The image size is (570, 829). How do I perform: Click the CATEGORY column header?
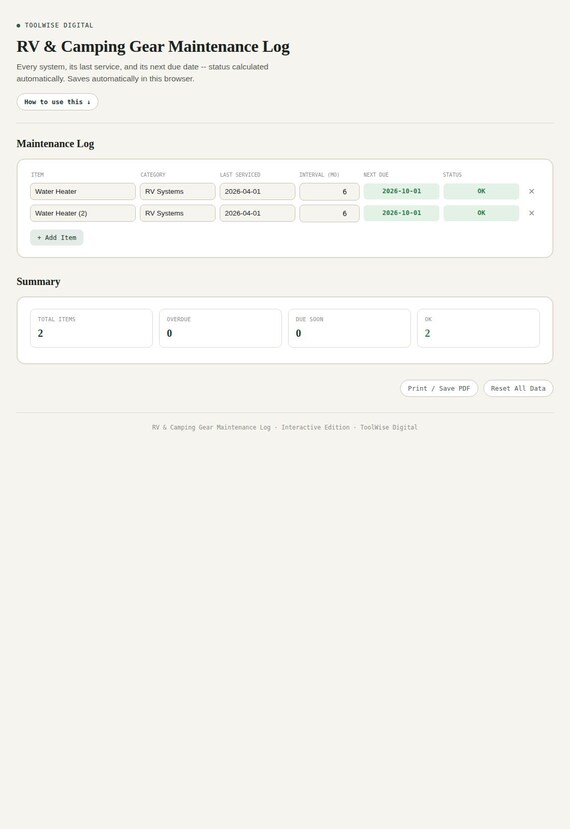(x=153, y=174)
